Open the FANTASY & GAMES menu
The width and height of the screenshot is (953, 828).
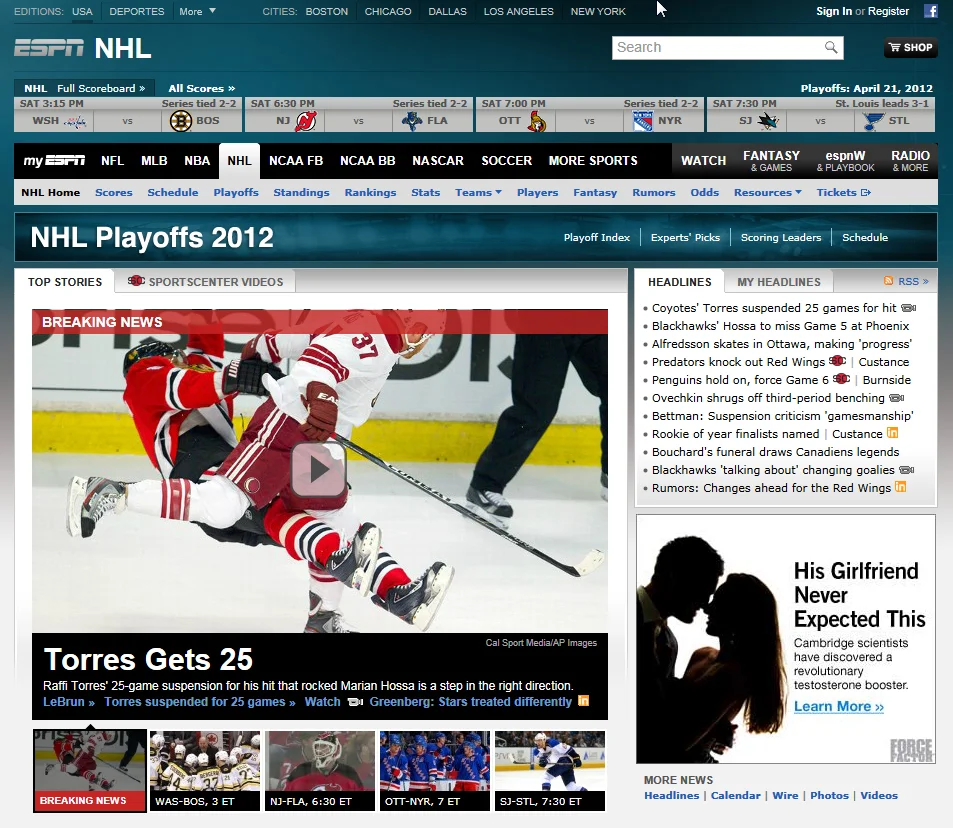click(x=771, y=160)
